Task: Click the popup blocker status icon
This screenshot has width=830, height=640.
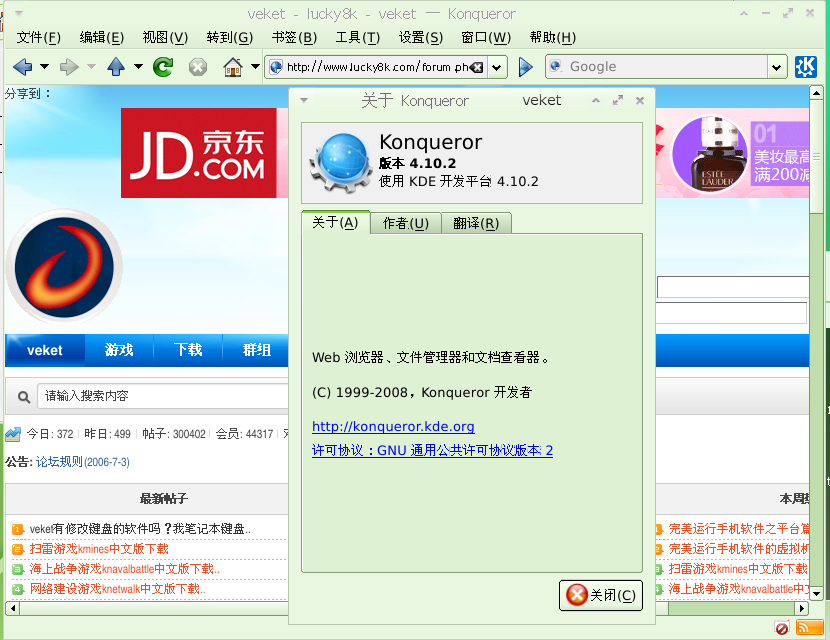Action: (782, 628)
